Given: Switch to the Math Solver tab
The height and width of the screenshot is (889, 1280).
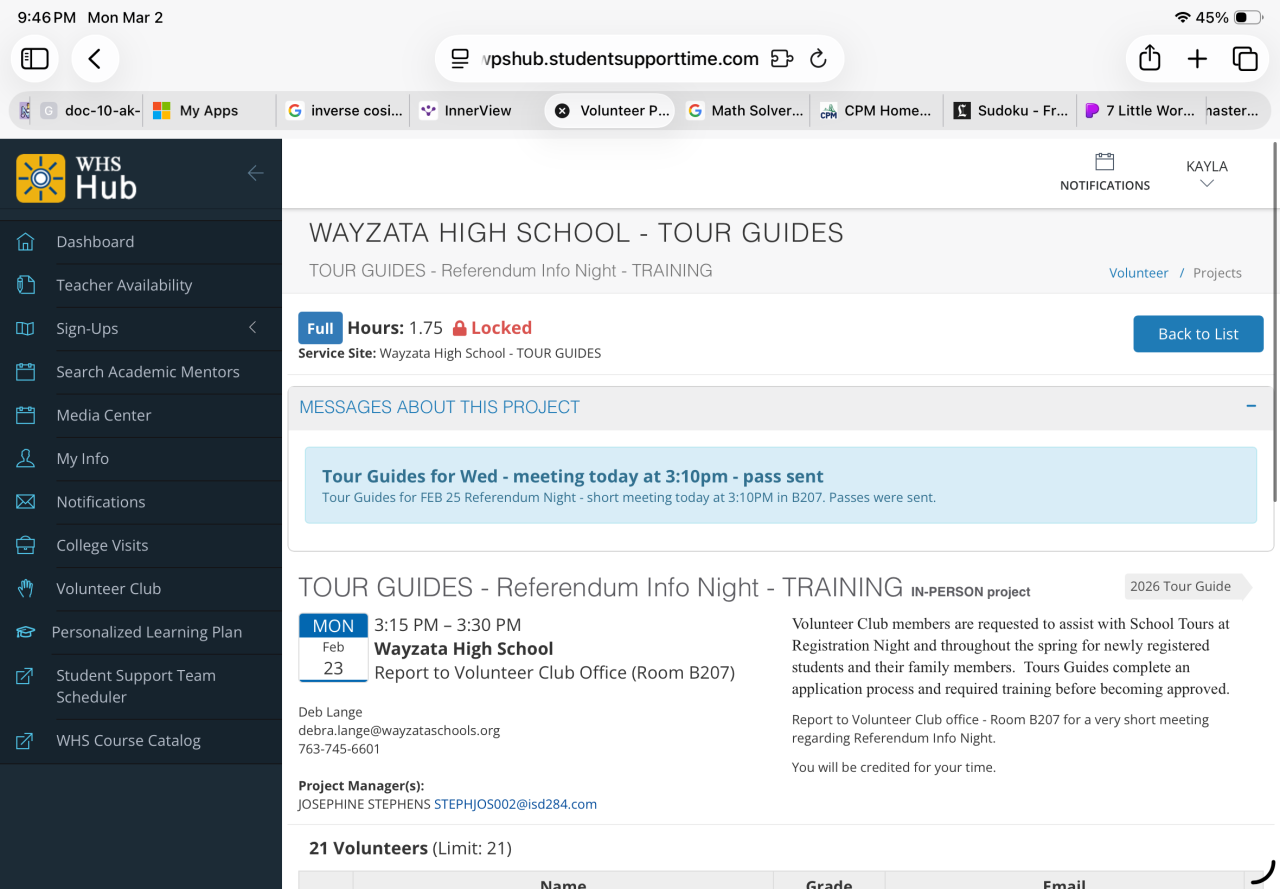Looking at the screenshot, I should (745, 111).
